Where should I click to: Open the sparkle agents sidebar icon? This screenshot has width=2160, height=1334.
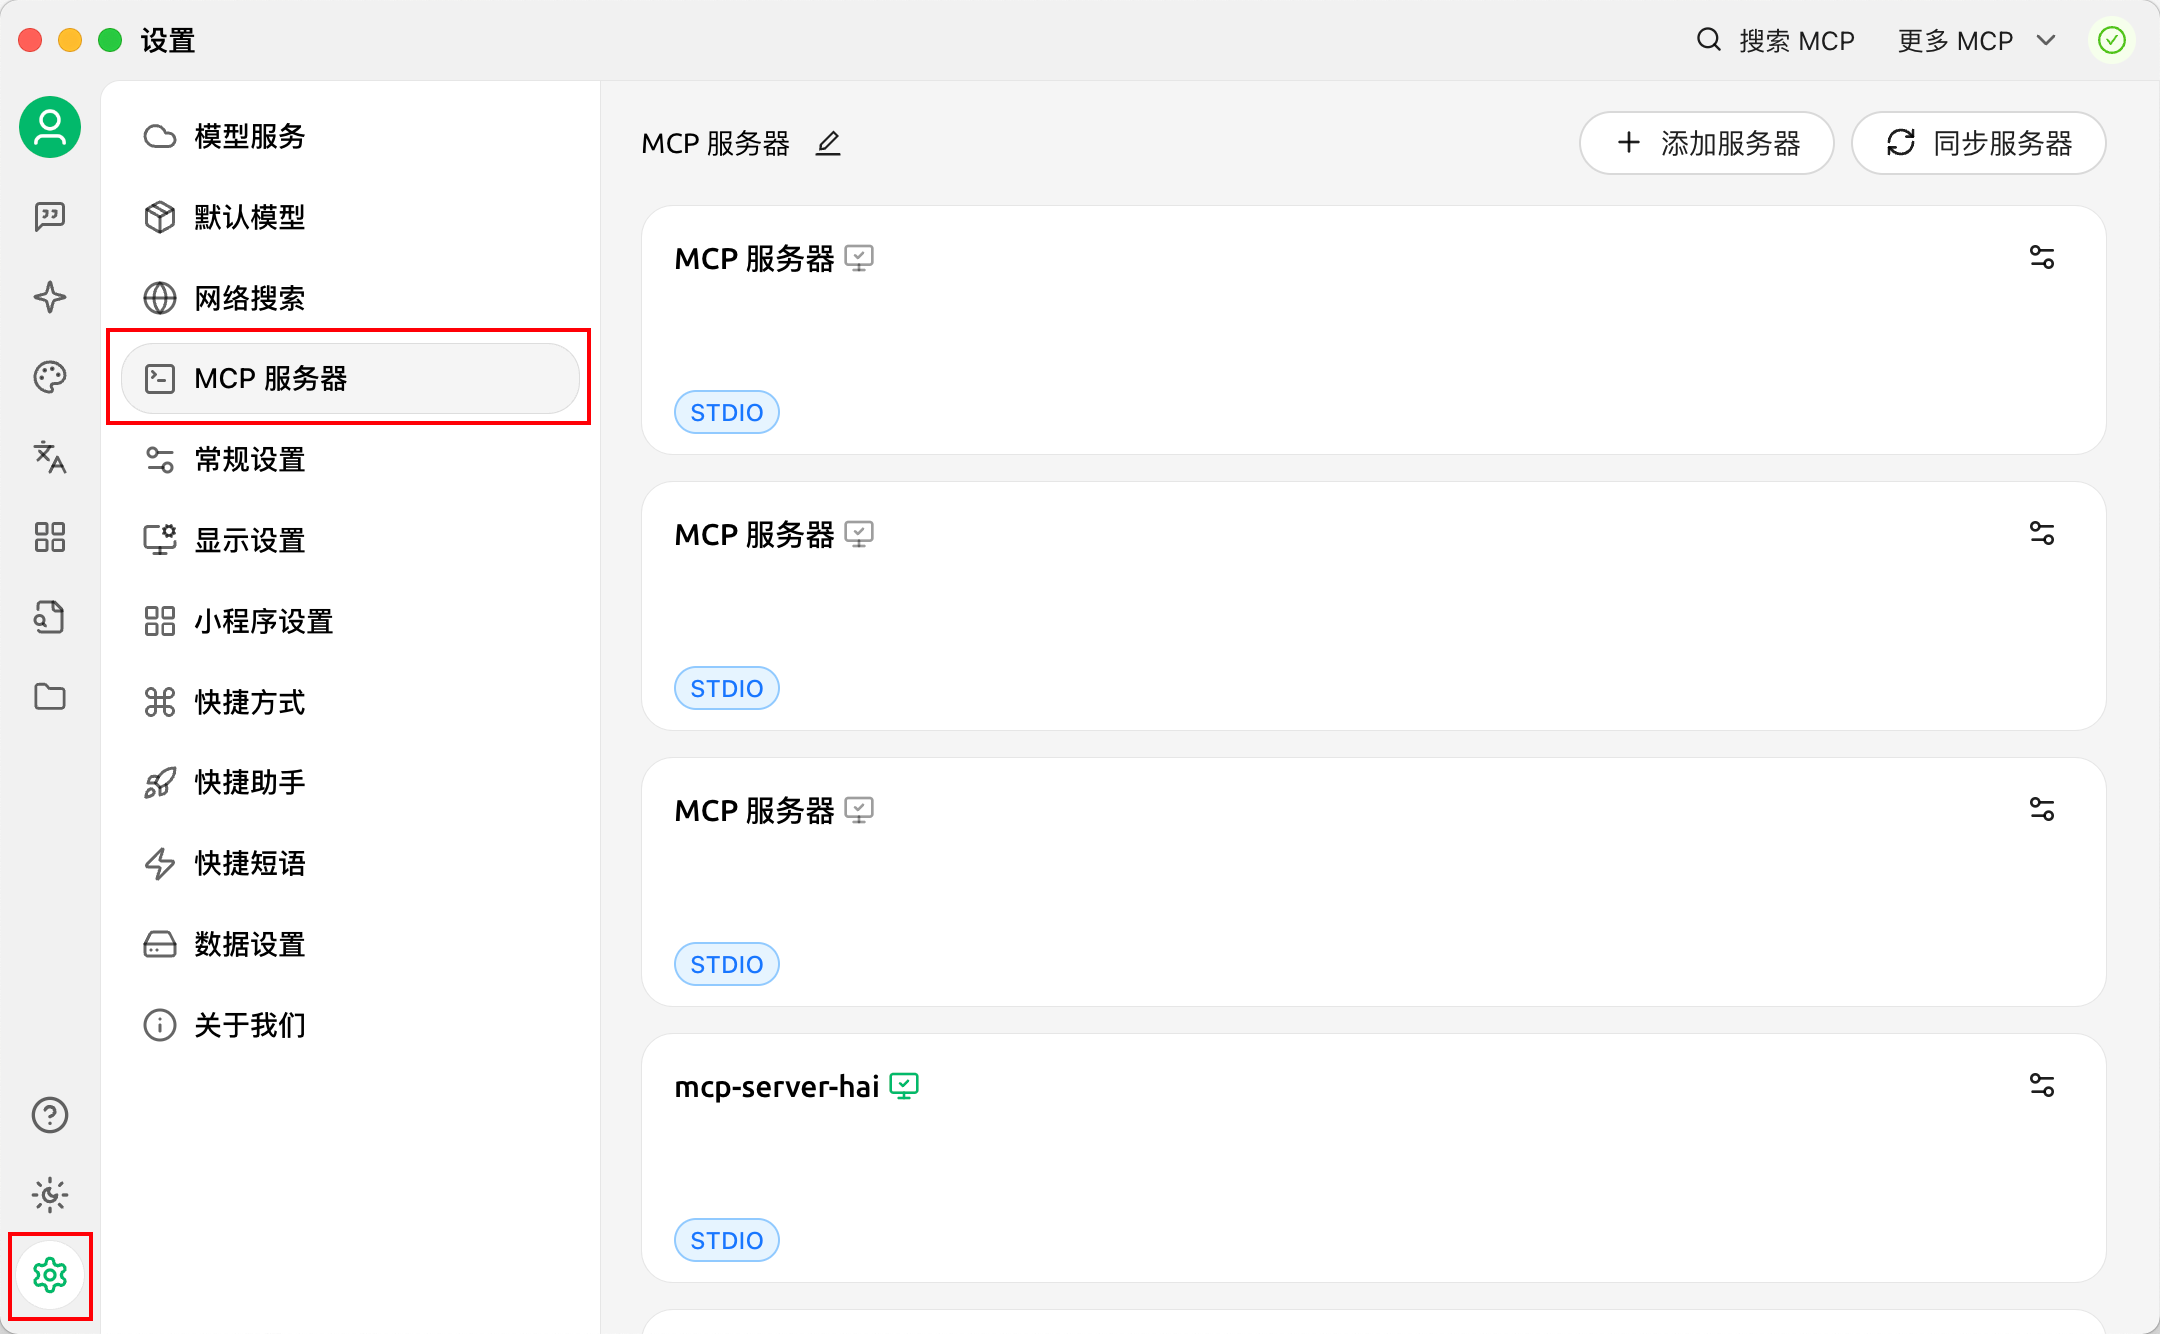click(x=50, y=297)
